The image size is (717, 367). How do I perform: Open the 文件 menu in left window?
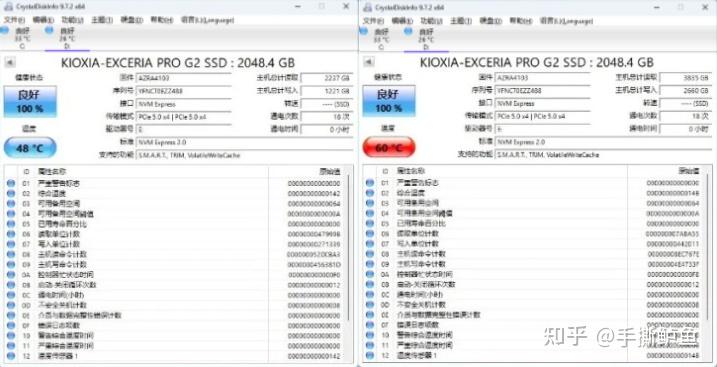tap(14, 20)
